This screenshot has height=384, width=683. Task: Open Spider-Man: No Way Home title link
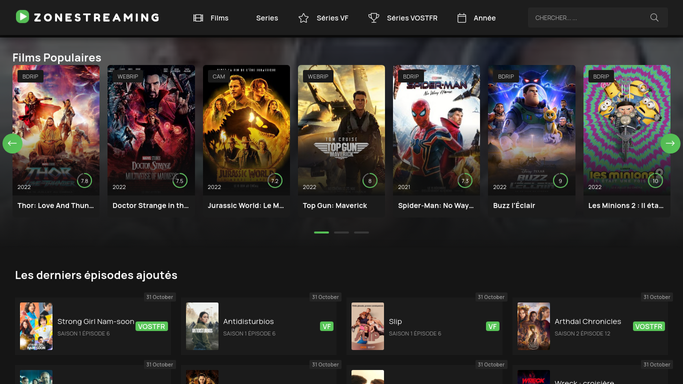pos(436,205)
